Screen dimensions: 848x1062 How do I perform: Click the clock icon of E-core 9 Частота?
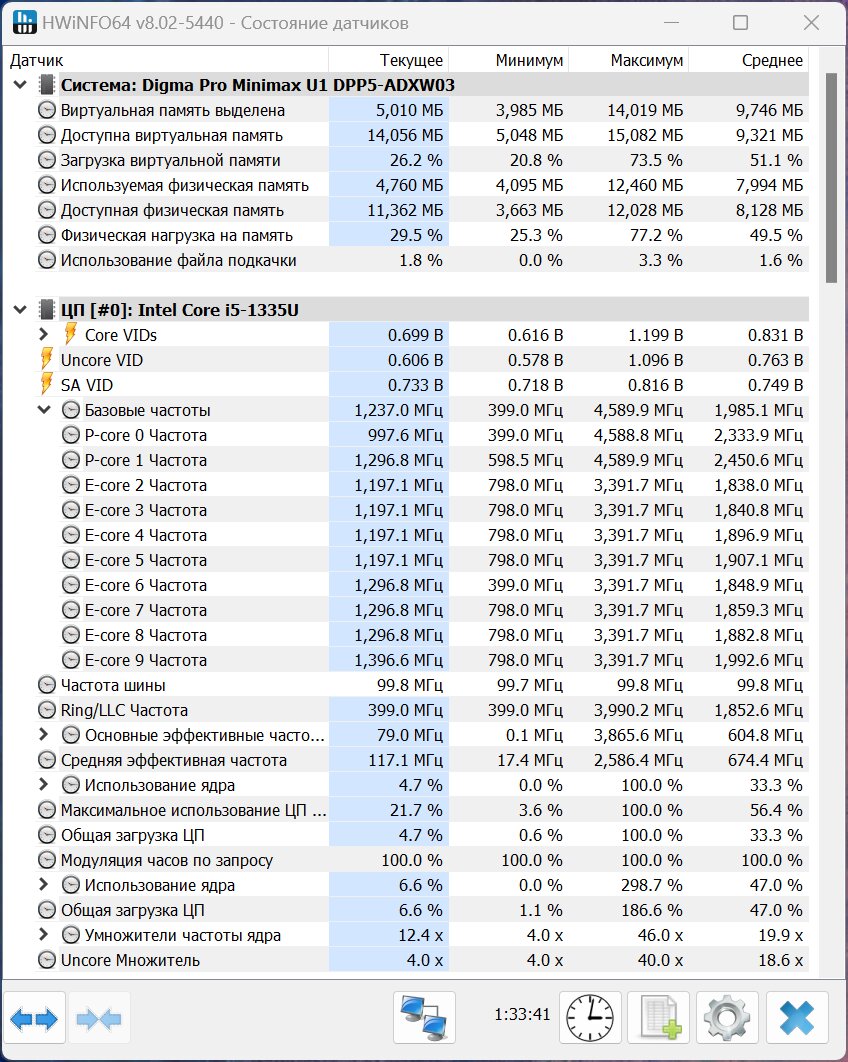[70, 660]
